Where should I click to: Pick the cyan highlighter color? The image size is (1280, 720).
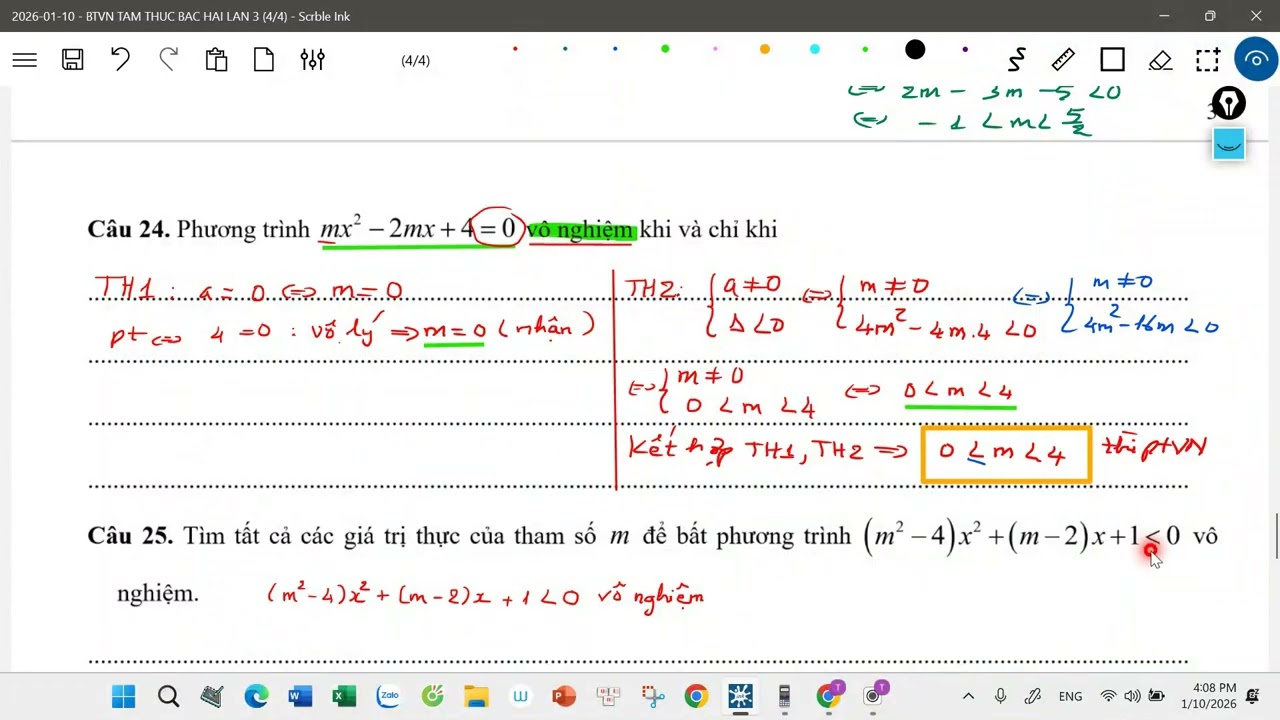pyautogui.click(x=815, y=49)
